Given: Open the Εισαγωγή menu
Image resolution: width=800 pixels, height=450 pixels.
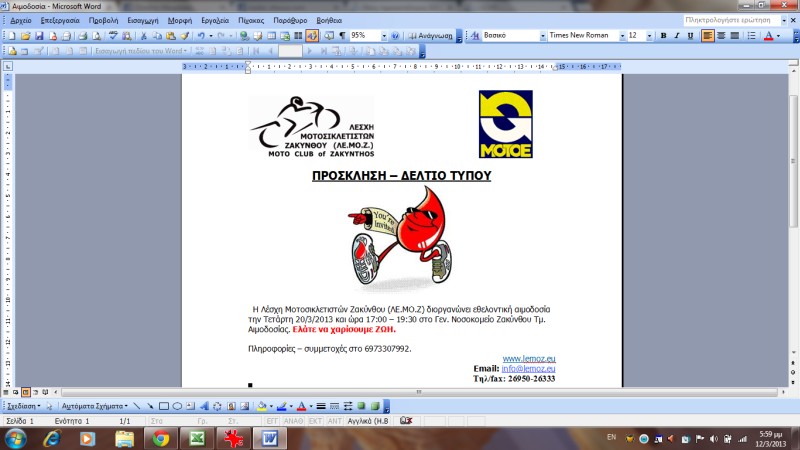Looking at the screenshot, I should point(144,20).
